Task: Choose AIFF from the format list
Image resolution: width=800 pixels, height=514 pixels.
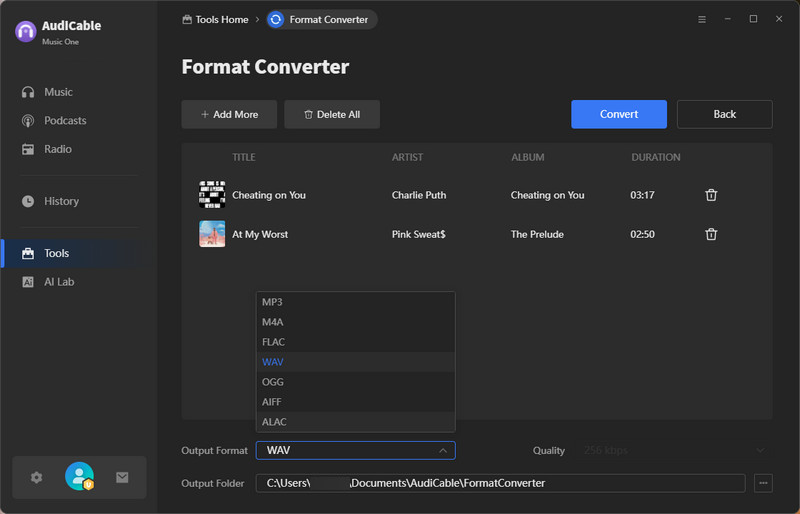Action: [355, 401]
